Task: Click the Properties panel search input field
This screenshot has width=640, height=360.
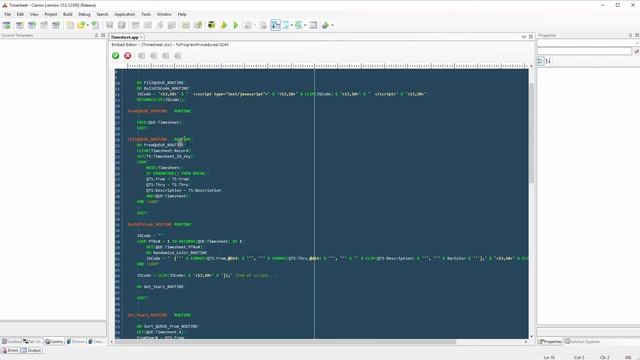Action: (x=584, y=51)
